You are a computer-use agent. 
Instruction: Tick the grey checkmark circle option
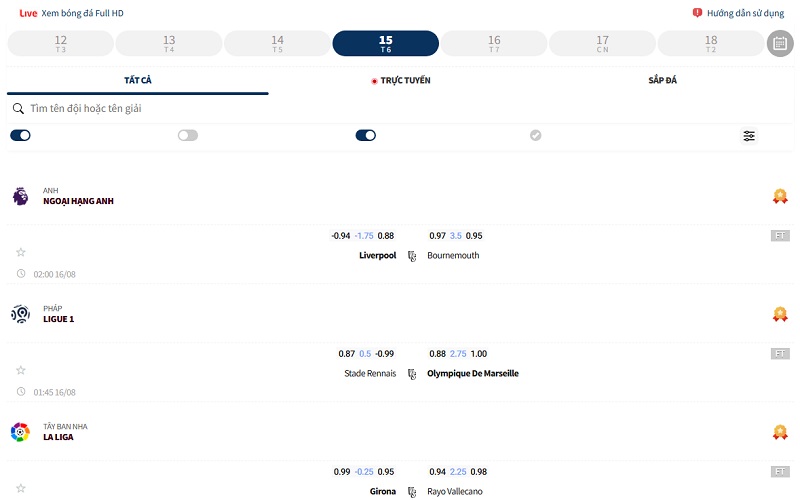tap(535, 135)
